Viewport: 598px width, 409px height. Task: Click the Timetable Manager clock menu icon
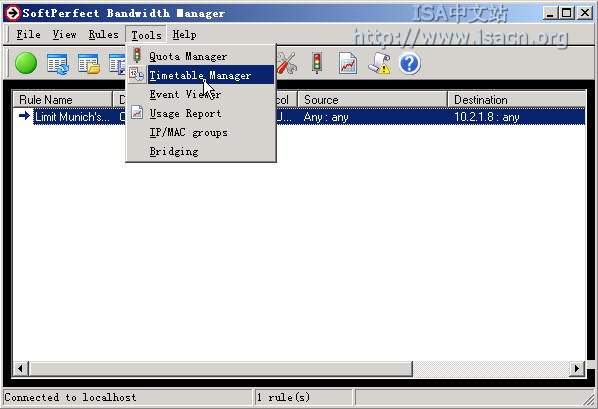(136, 74)
